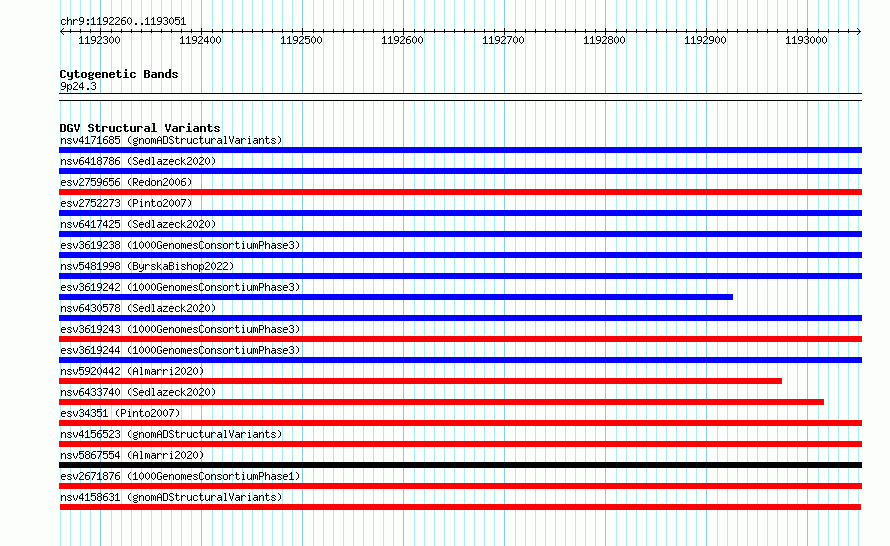Select the red bar under nsv6433740
The height and width of the screenshot is (546, 890).
point(442,402)
